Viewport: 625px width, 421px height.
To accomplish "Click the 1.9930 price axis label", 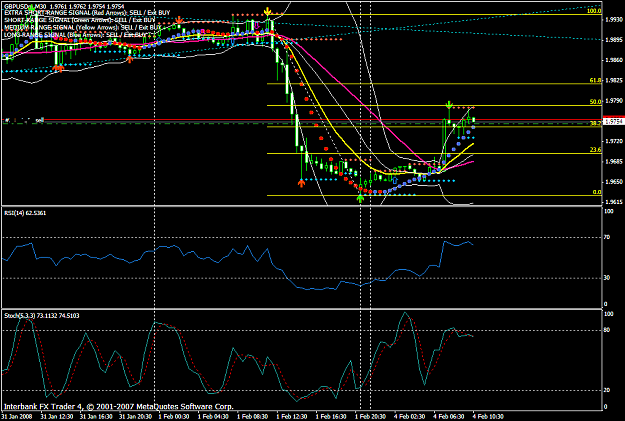I will click(x=614, y=20).
